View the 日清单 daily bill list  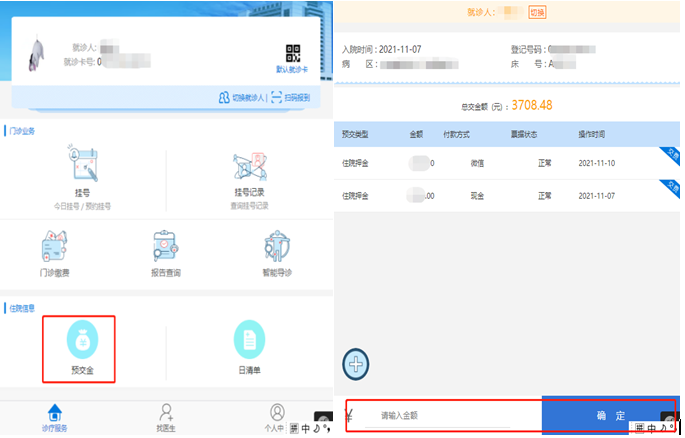click(x=249, y=346)
